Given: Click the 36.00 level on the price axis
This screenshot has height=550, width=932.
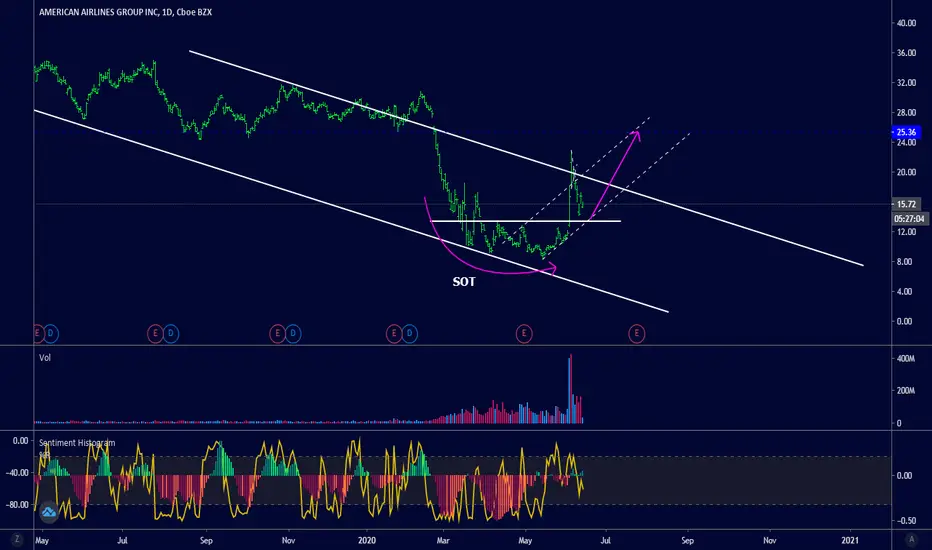Looking at the screenshot, I should coord(906,53).
